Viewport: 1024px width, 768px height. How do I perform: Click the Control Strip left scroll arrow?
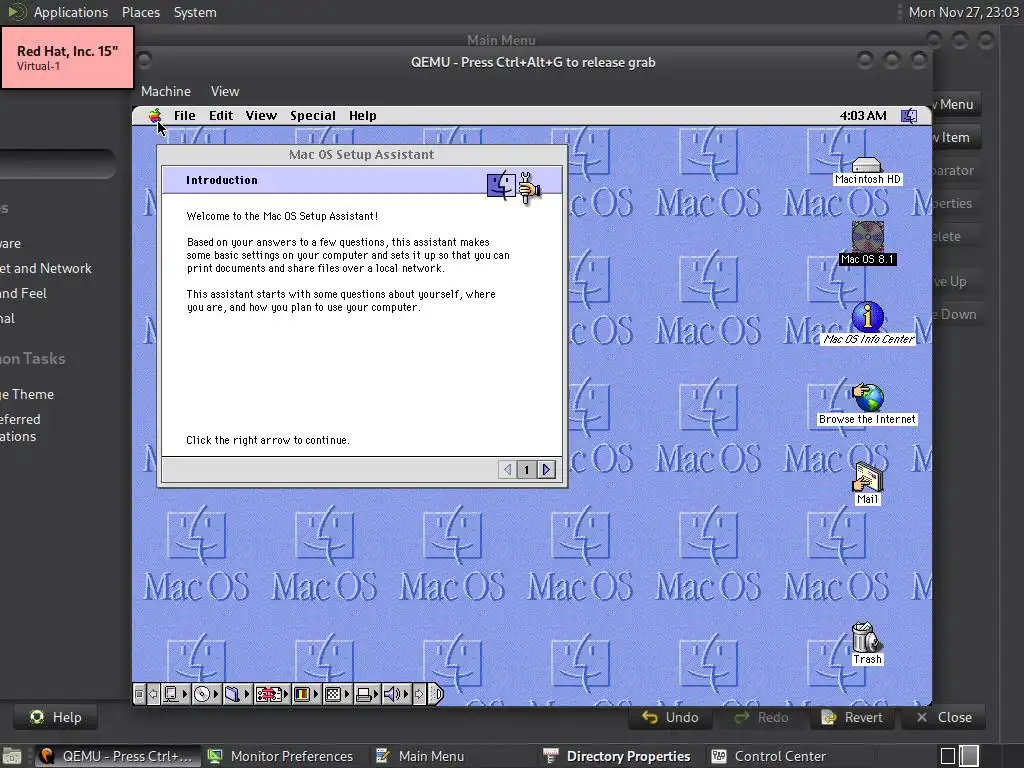(152, 694)
